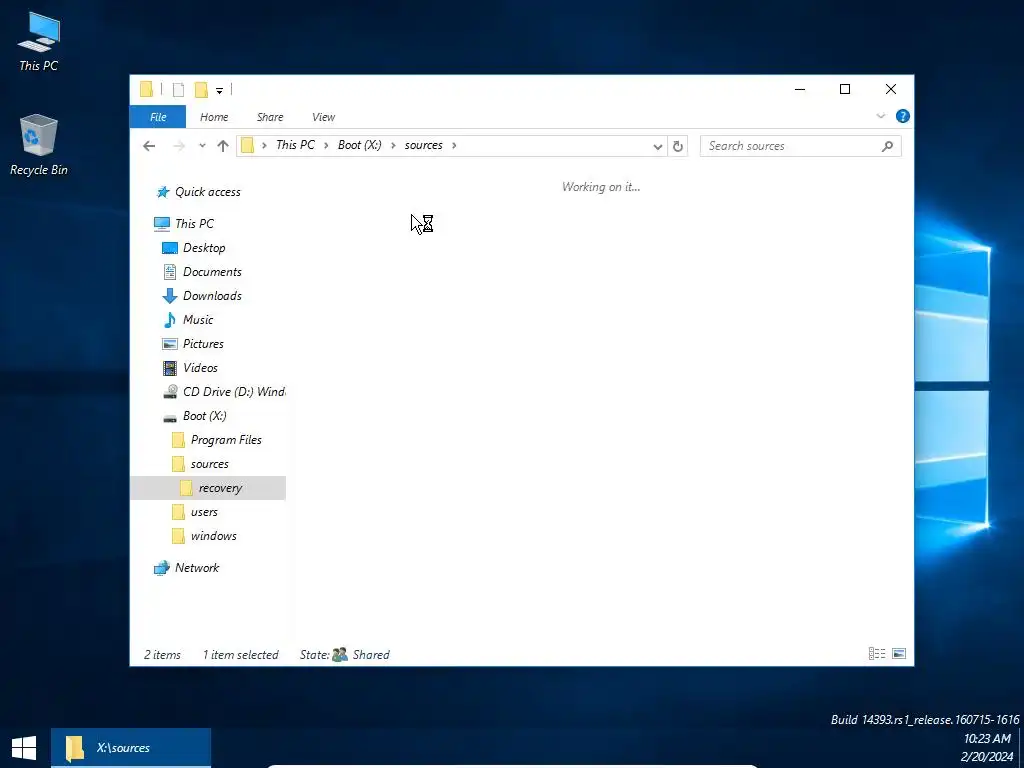
Task: Select sources folder in the tree
Action: pos(210,464)
